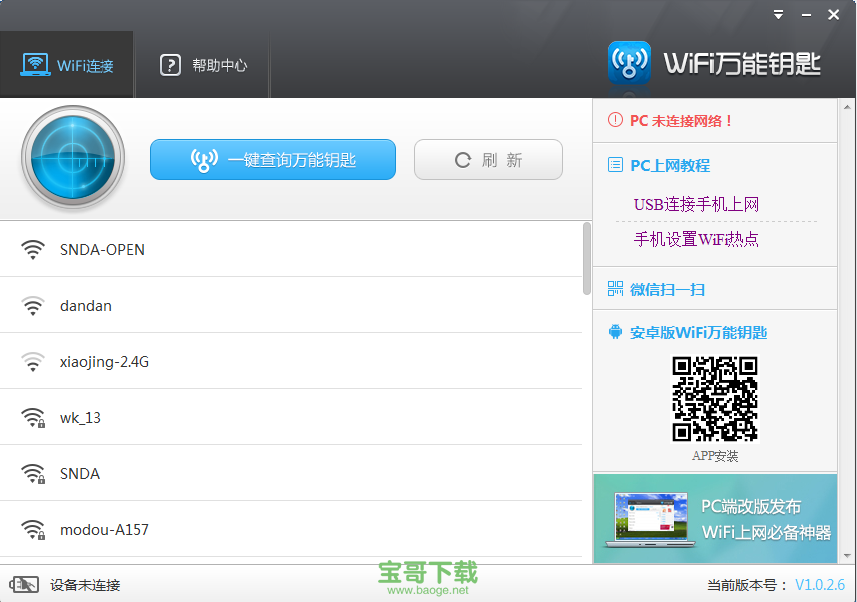Switch to the 帮助中心 tab
The image size is (857, 602).
point(202,64)
